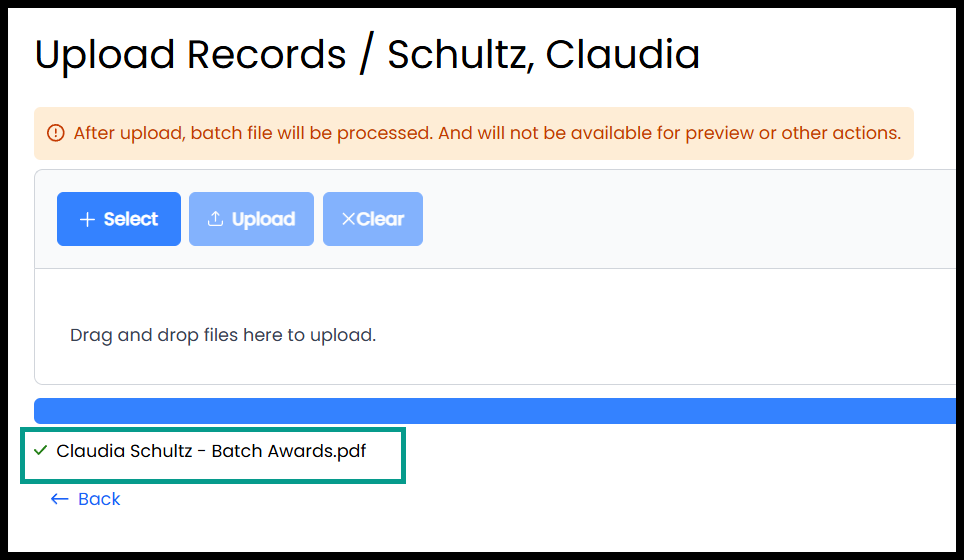
Task: Click the green checkmark beside uploaded file
Action: click(41, 451)
